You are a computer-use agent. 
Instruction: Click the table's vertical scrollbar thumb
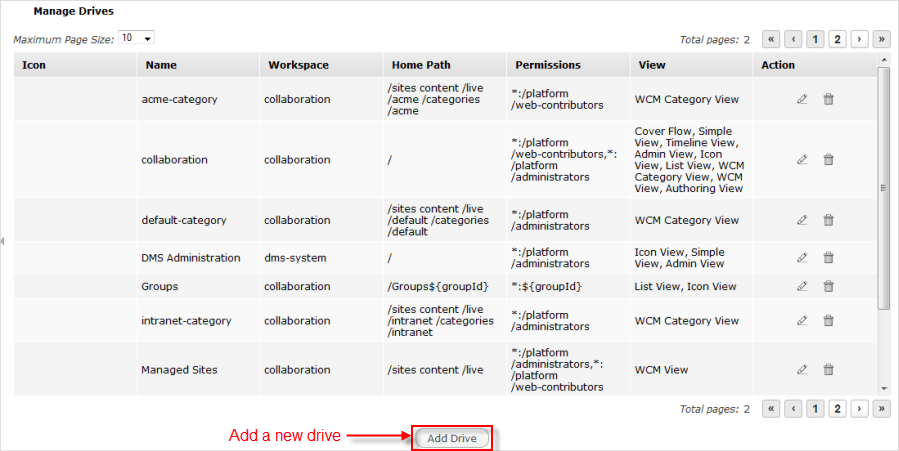[x=884, y=187]
